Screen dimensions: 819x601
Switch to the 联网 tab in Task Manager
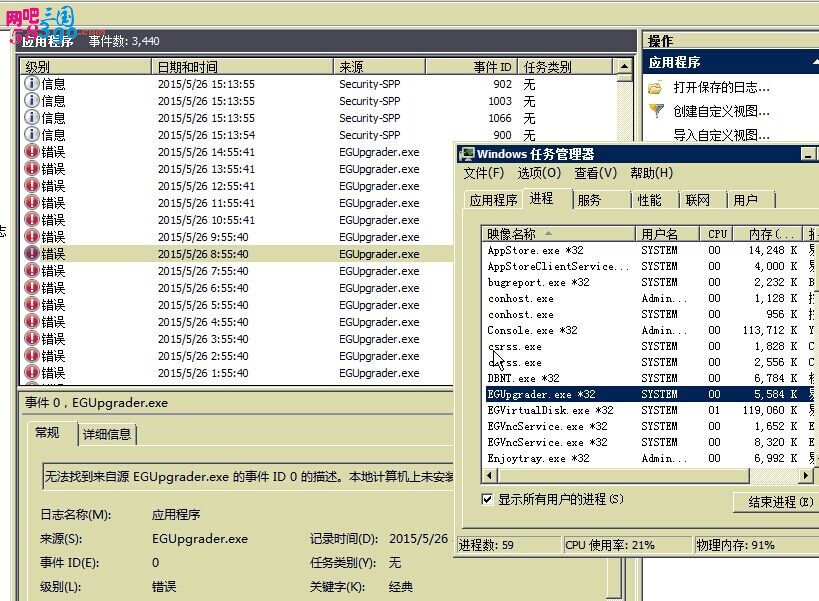coord(703,200)
